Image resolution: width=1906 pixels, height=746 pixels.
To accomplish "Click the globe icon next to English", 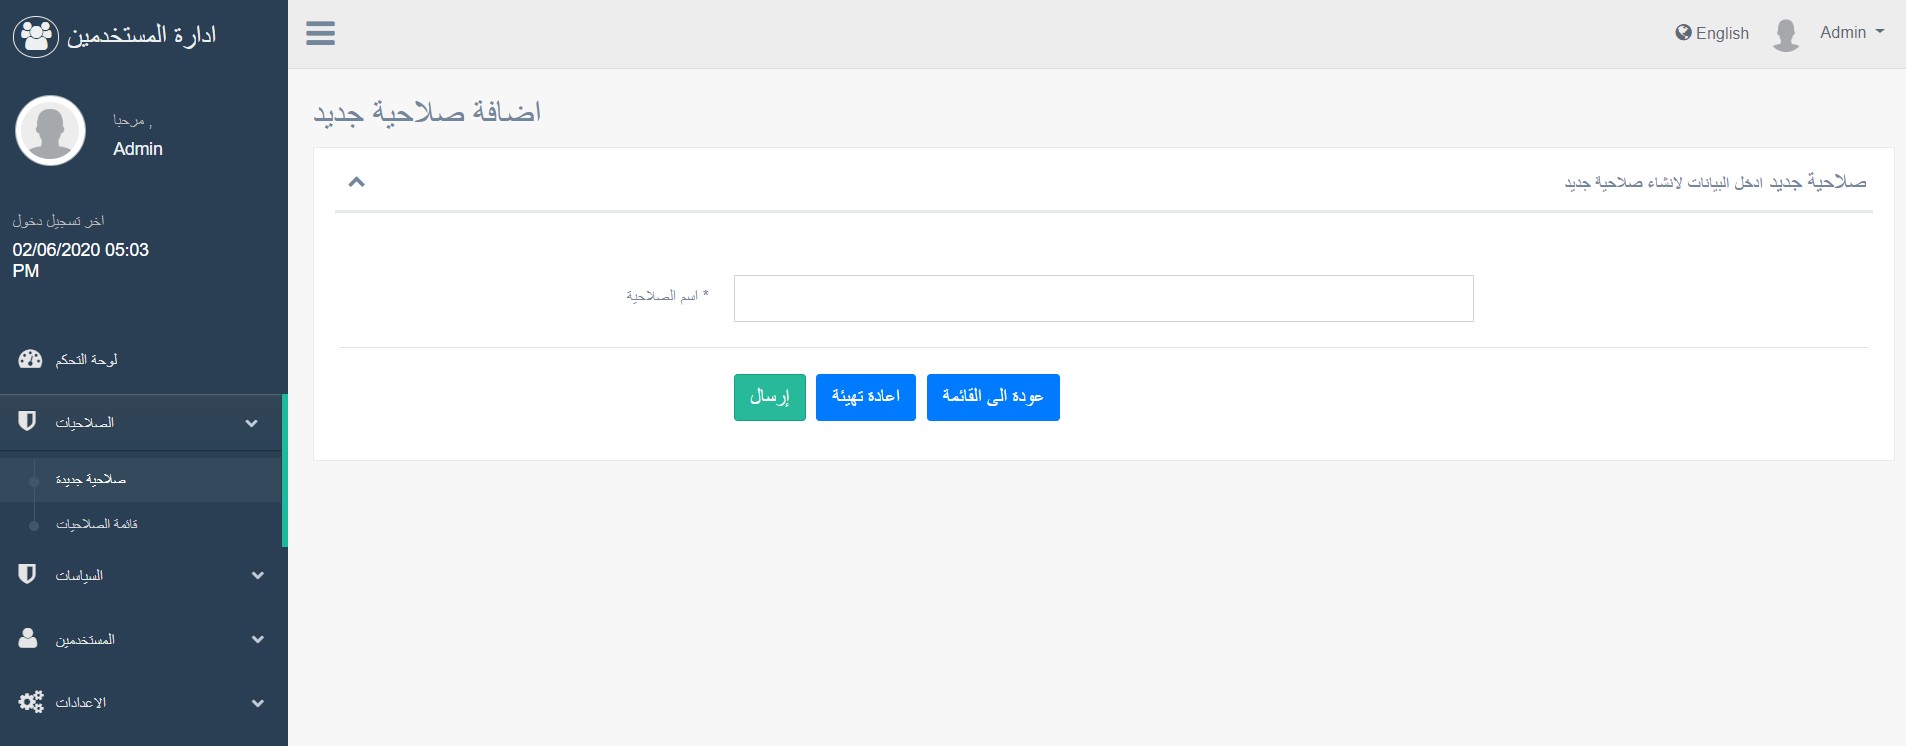I will tap(1683, 33).
